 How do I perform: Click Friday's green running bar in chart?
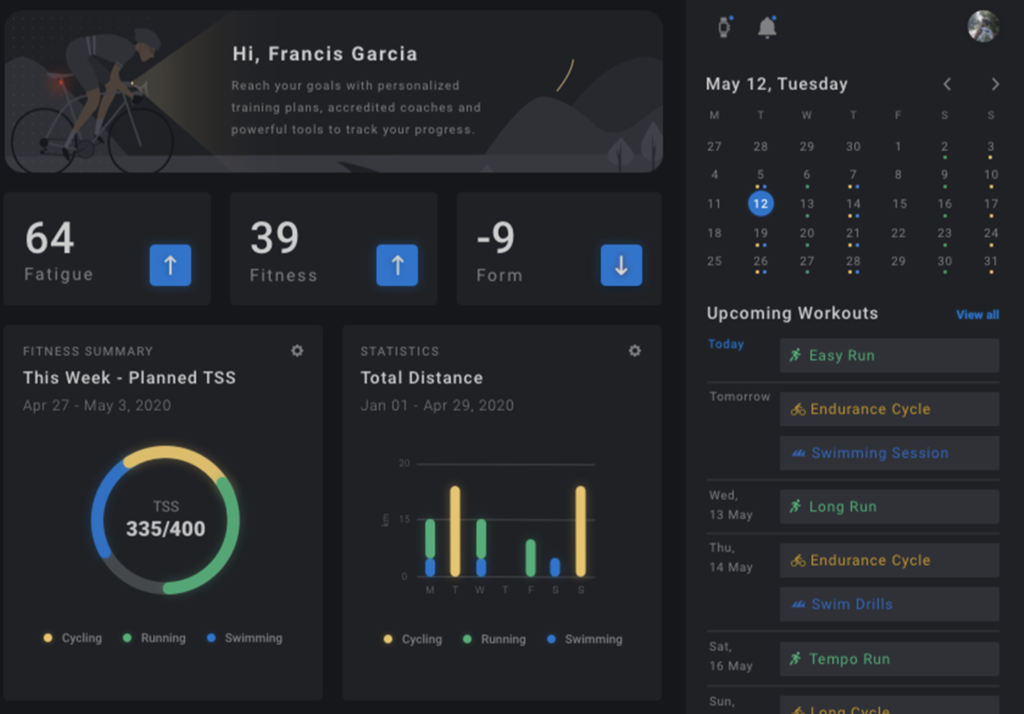click(531, 558)
